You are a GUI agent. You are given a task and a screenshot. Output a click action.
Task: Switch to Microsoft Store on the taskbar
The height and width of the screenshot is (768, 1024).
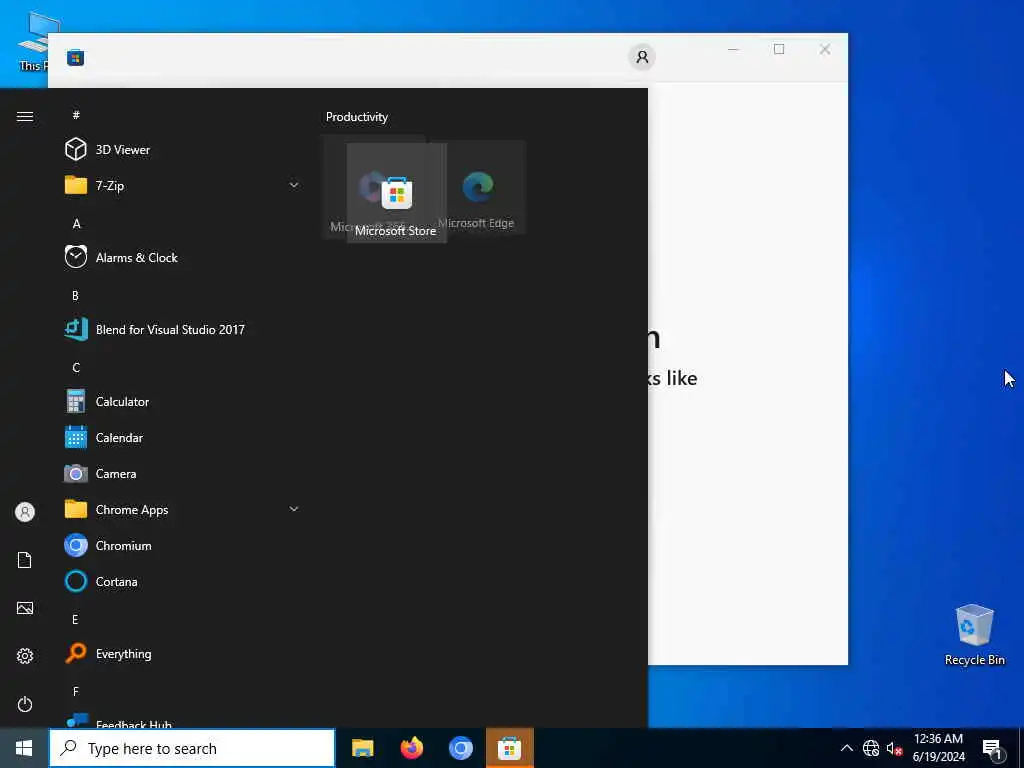click(509, 748)
